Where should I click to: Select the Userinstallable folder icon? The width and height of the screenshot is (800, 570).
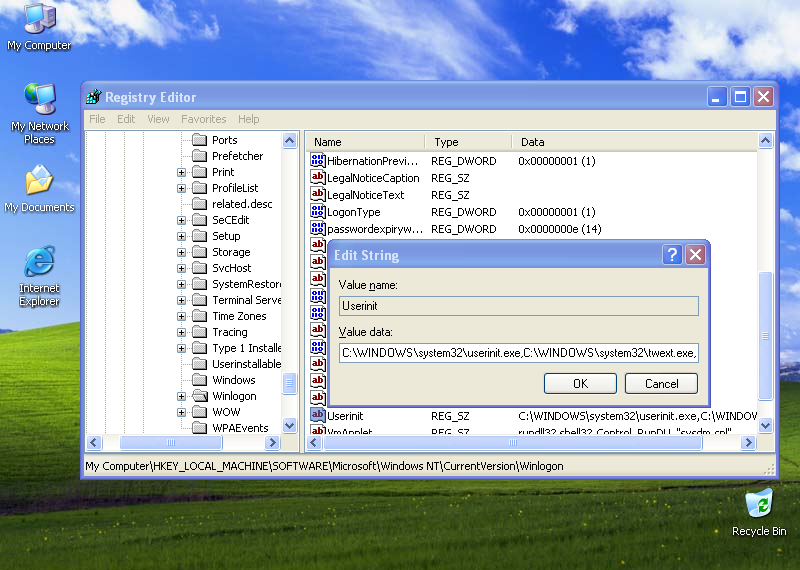pyautogui.click(x=199, y=364)
